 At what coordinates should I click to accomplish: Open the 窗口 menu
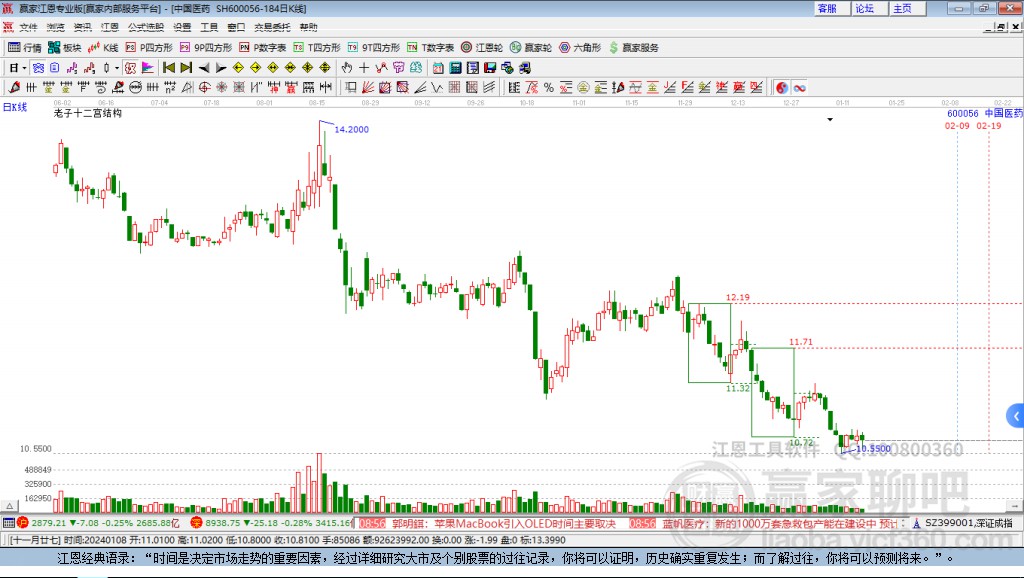[x=236, y=27]
